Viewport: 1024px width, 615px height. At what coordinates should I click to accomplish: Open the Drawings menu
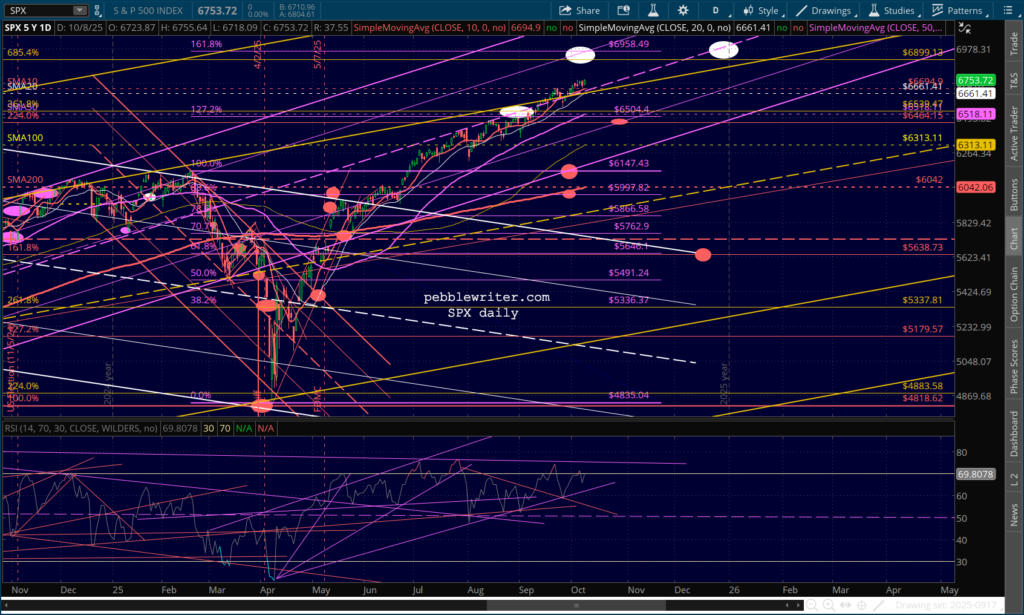pyautogui.click(x=824, y=11)
